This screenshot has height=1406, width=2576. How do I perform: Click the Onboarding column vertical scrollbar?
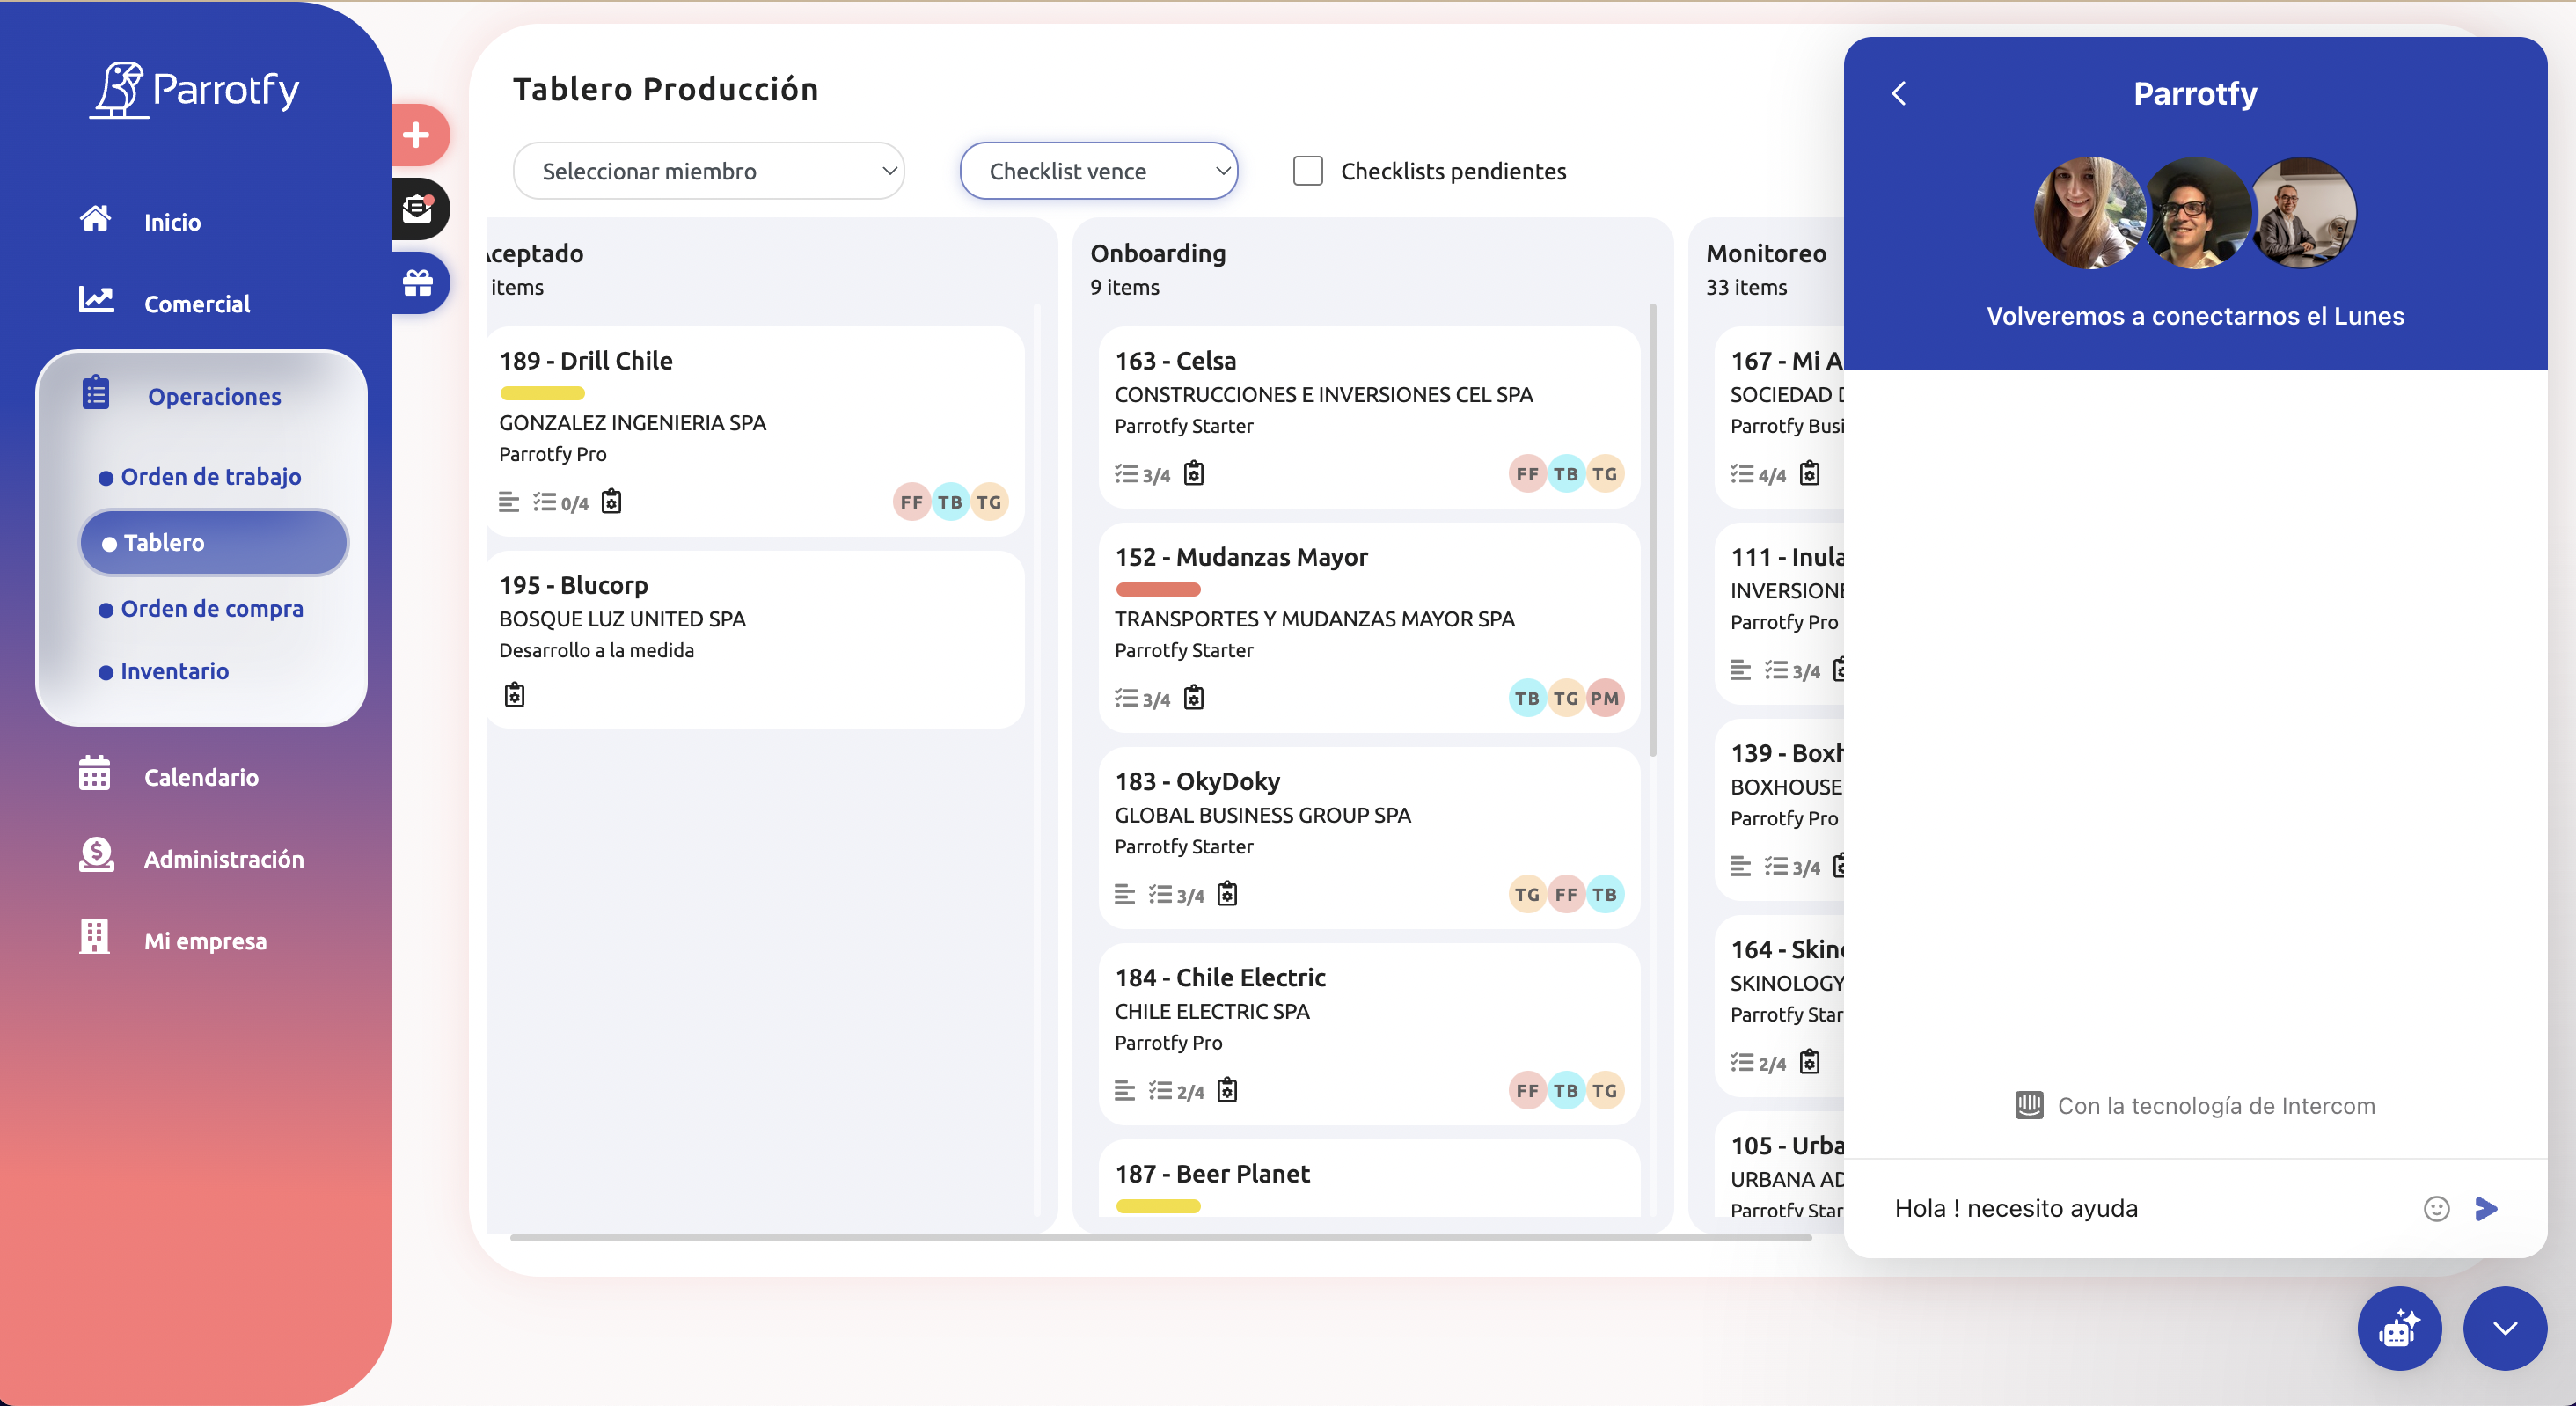tap(1653, 530)
